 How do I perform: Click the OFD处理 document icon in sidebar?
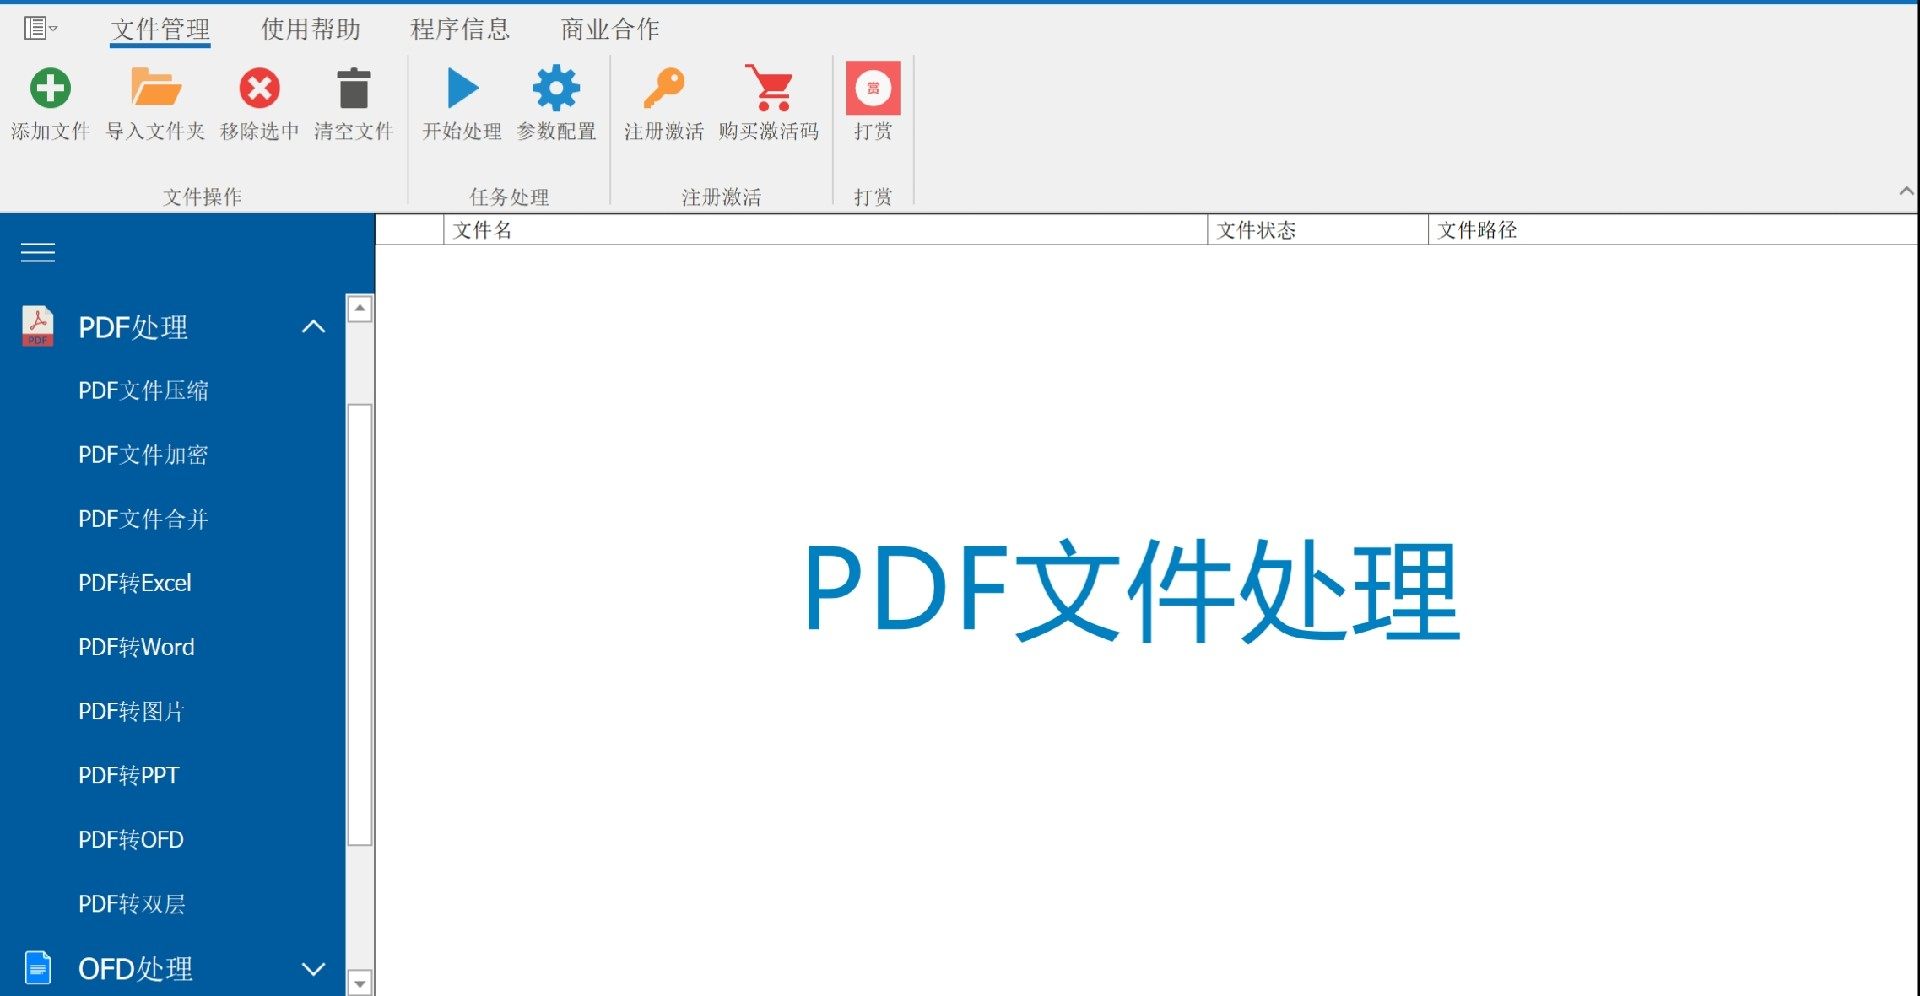click(38, 968)
